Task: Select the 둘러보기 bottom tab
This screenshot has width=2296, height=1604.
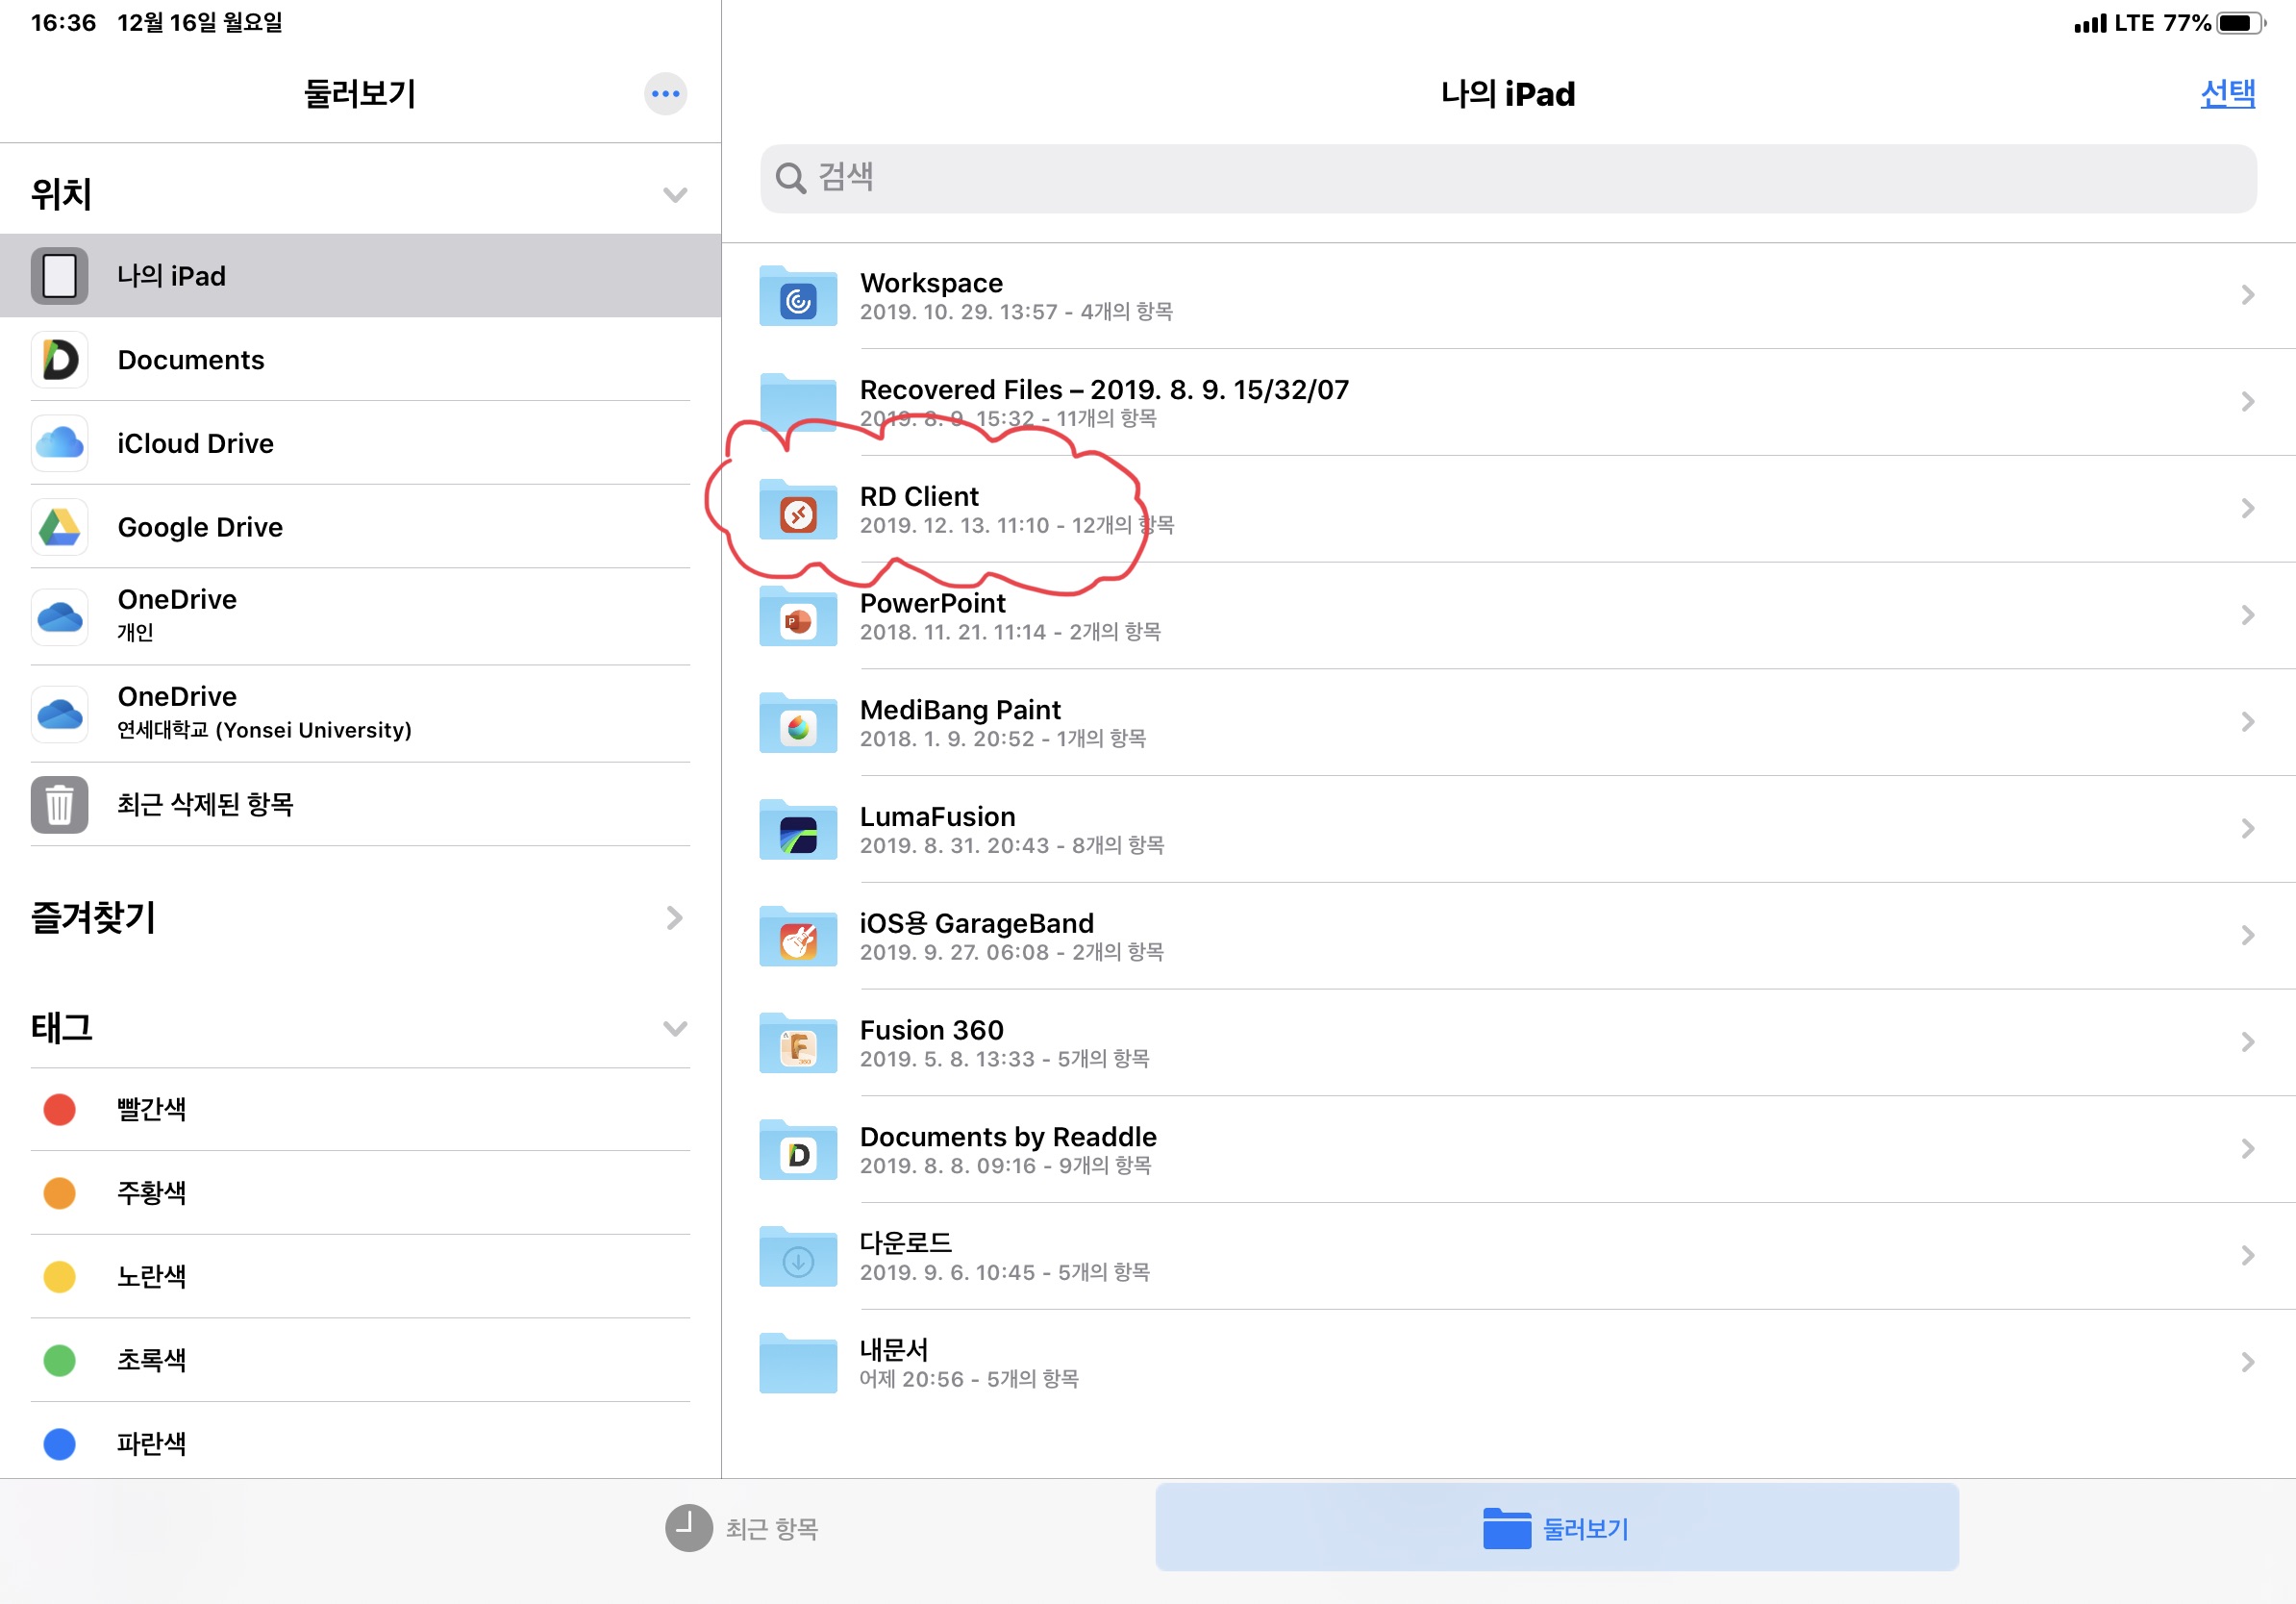Action: coord(1556,1528)
